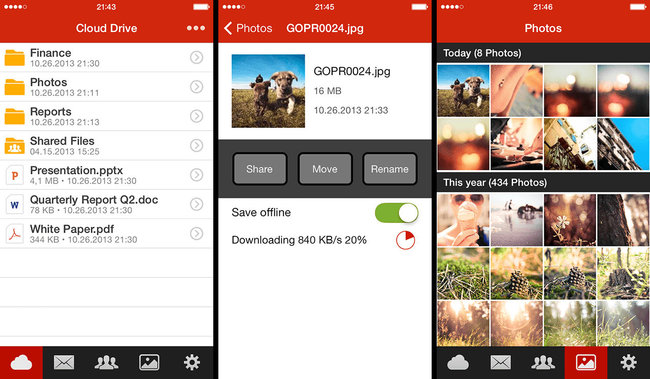Open settings gear in the Photos screen tab bar
Viewport: 650px width, 379px height.
[628, 362]
